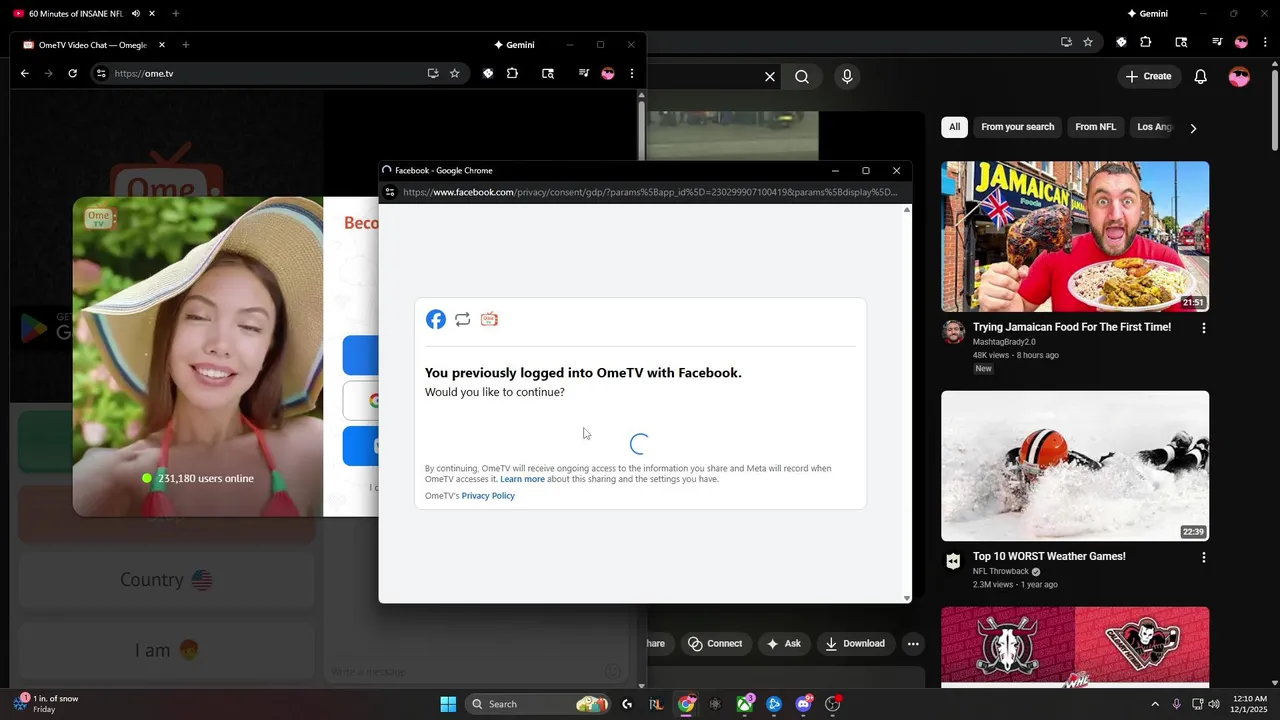Open the weather widget showing snow
The width and height of the screenshot is (1280, 720).
tap(46, 704)
